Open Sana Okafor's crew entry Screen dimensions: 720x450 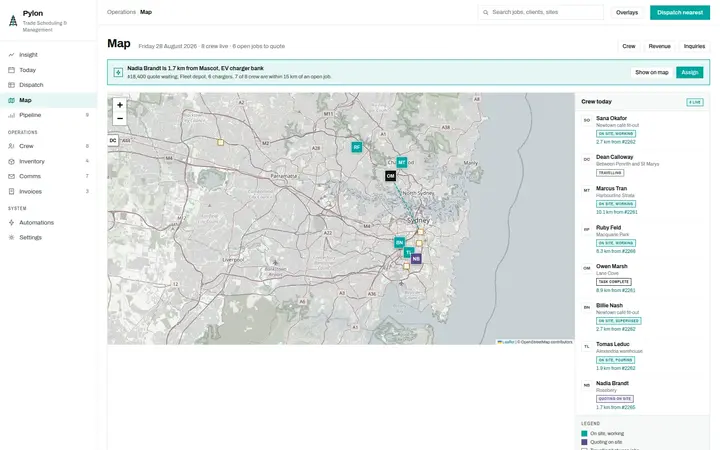click(642, 130)
